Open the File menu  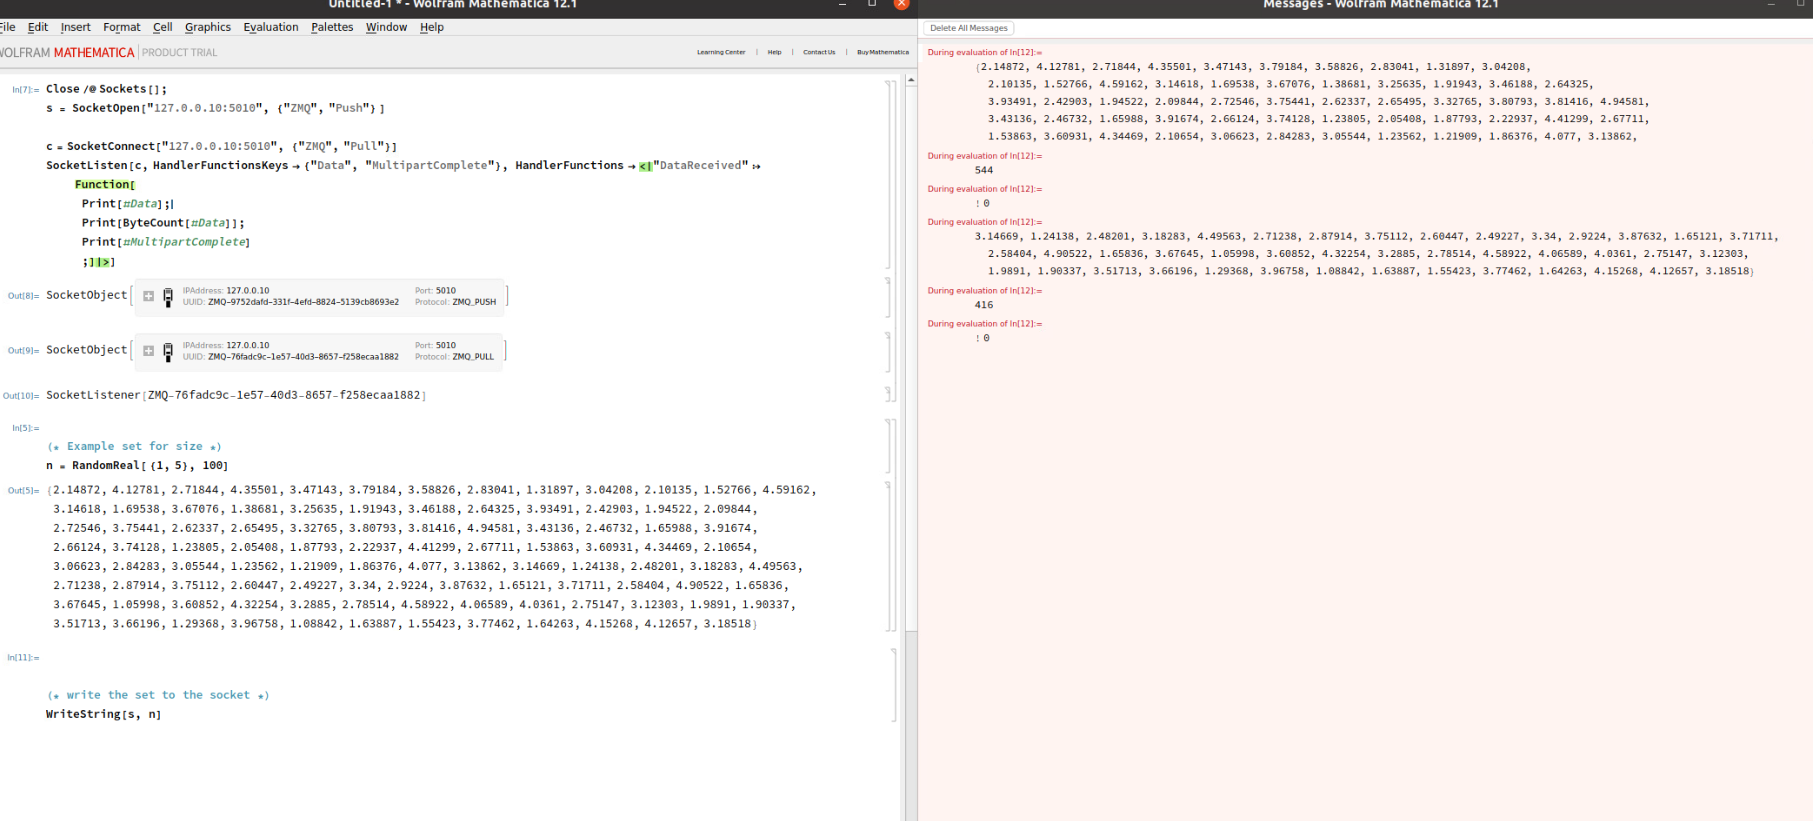pyautogui.click(x=7, y=27)
